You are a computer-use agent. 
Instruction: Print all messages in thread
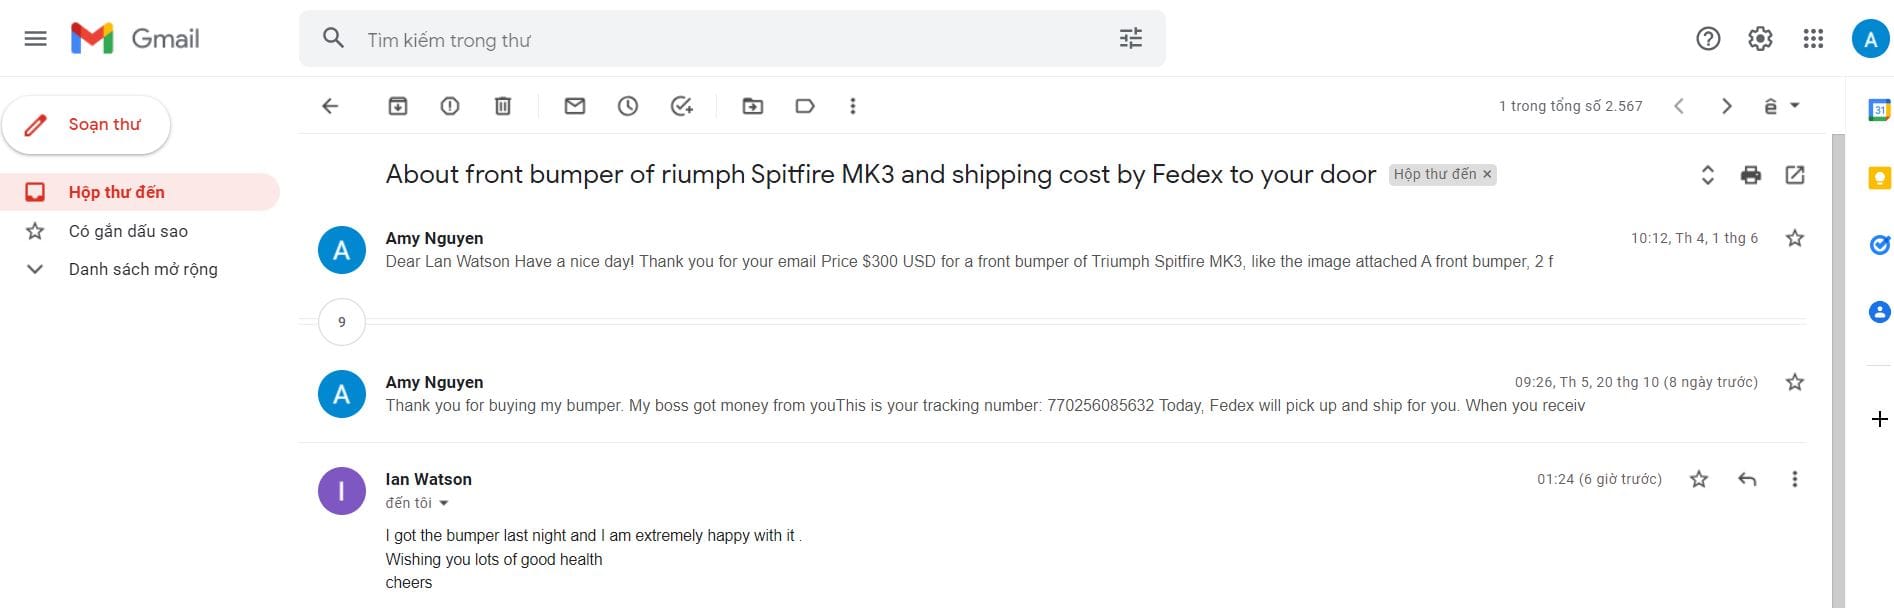(1751, 175)
